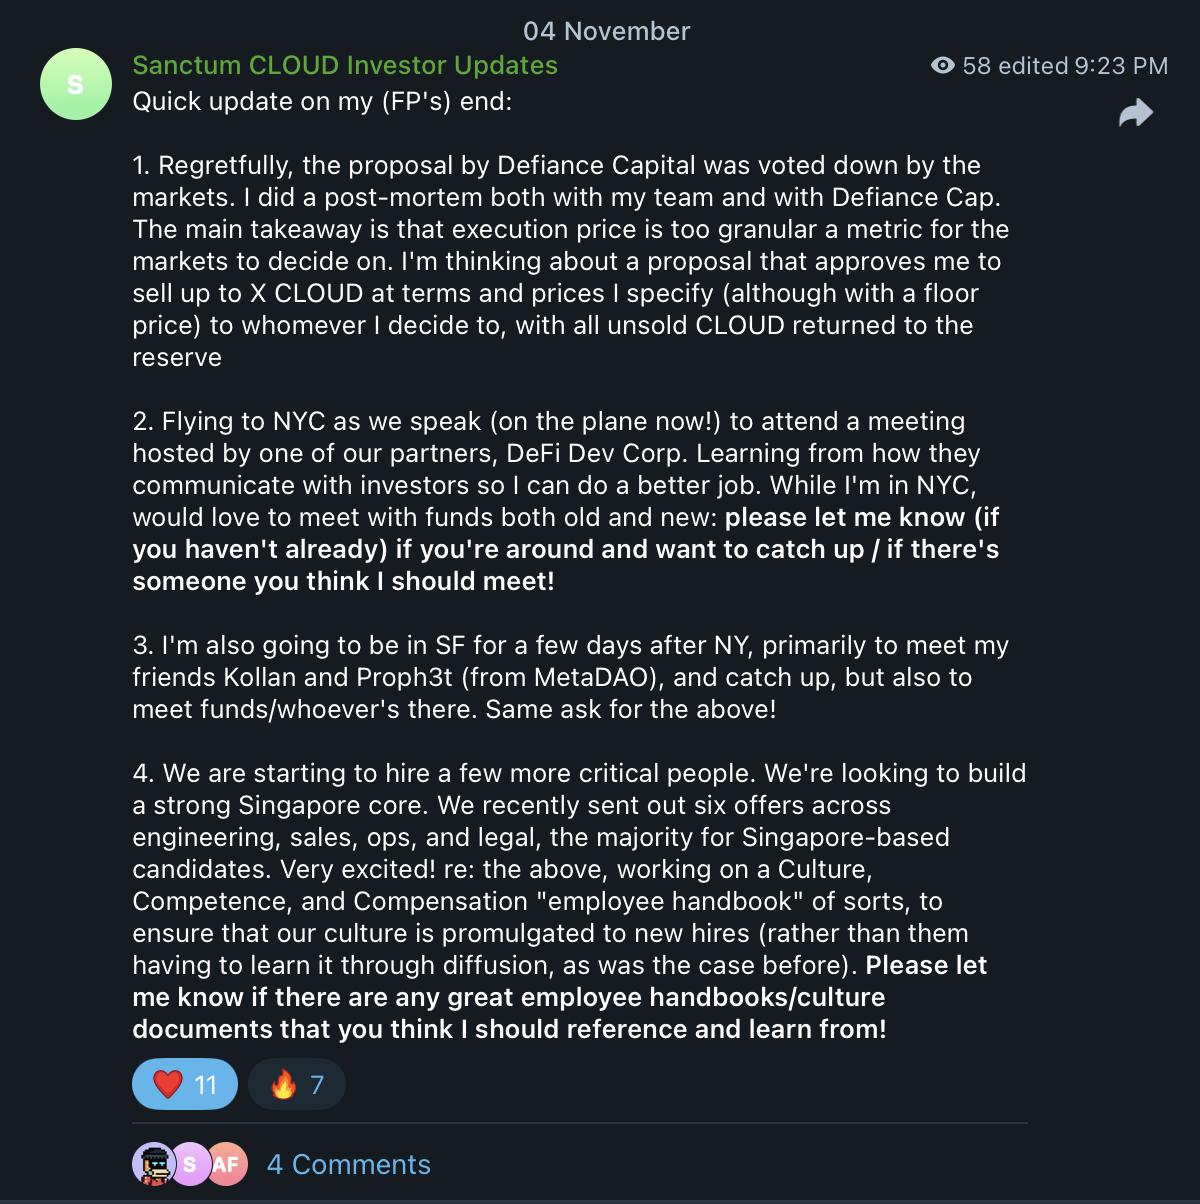The height and width of the screenshot is (1204, 1200).
Task: Click the paragraph about Defiance Capital proposal
Action: pos(570,261)
